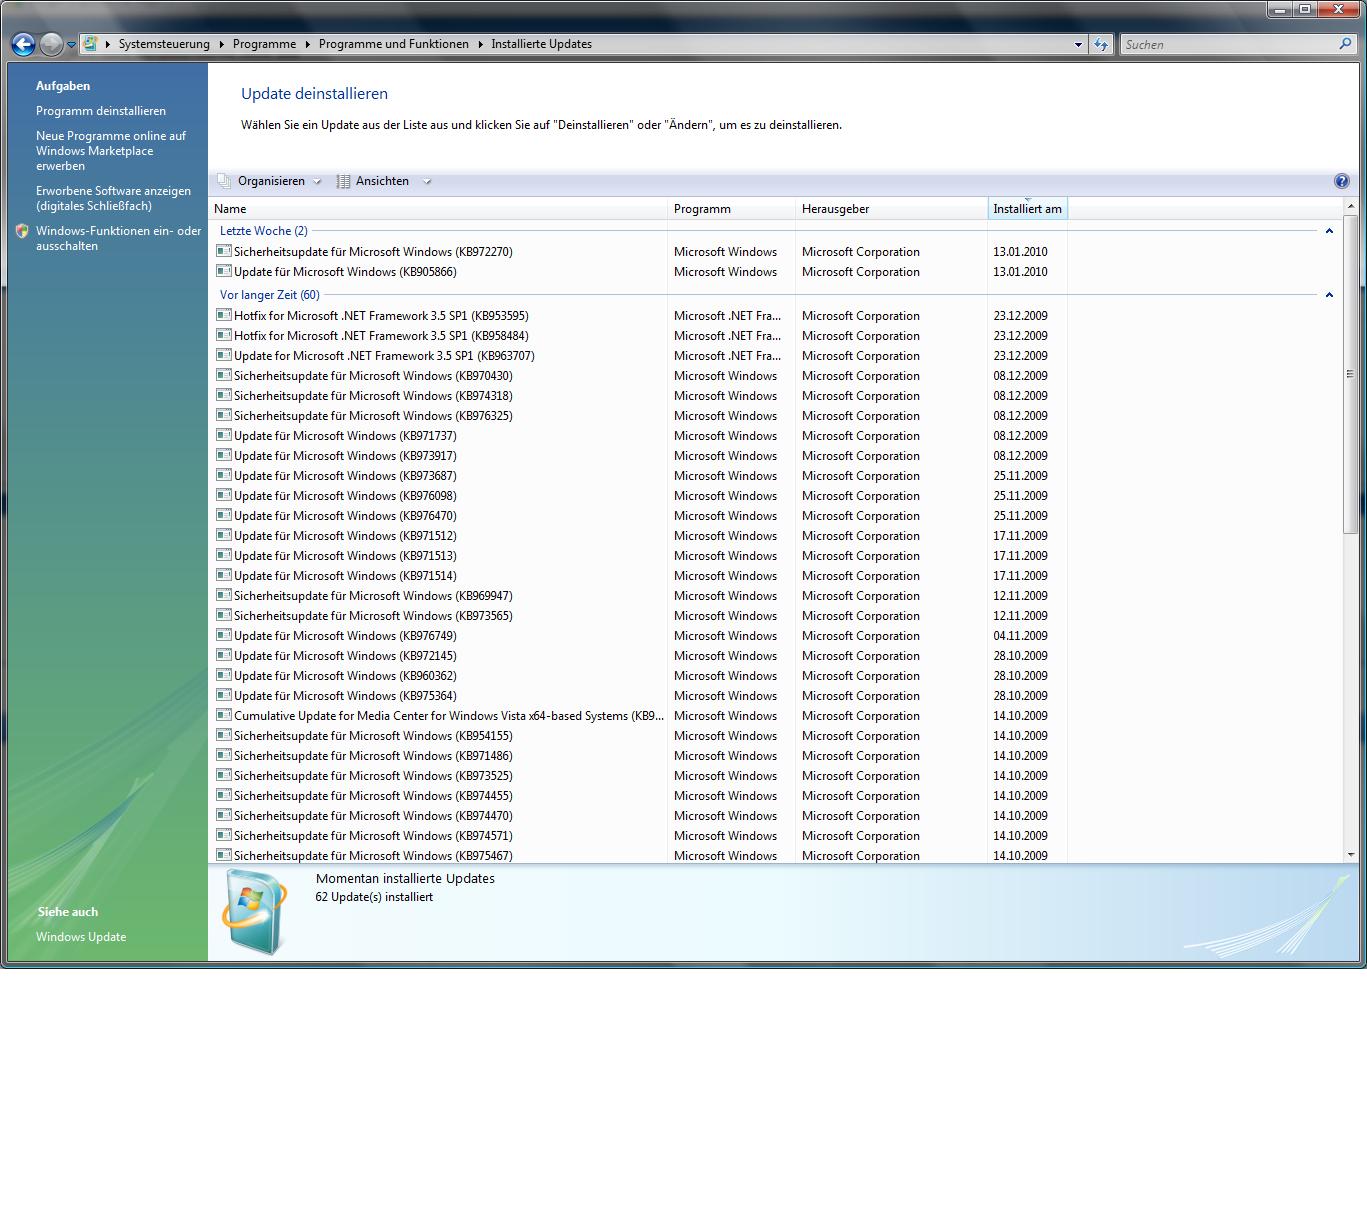
Task: Click the Organisieren toolbar icon
Action: coord(224,181)
